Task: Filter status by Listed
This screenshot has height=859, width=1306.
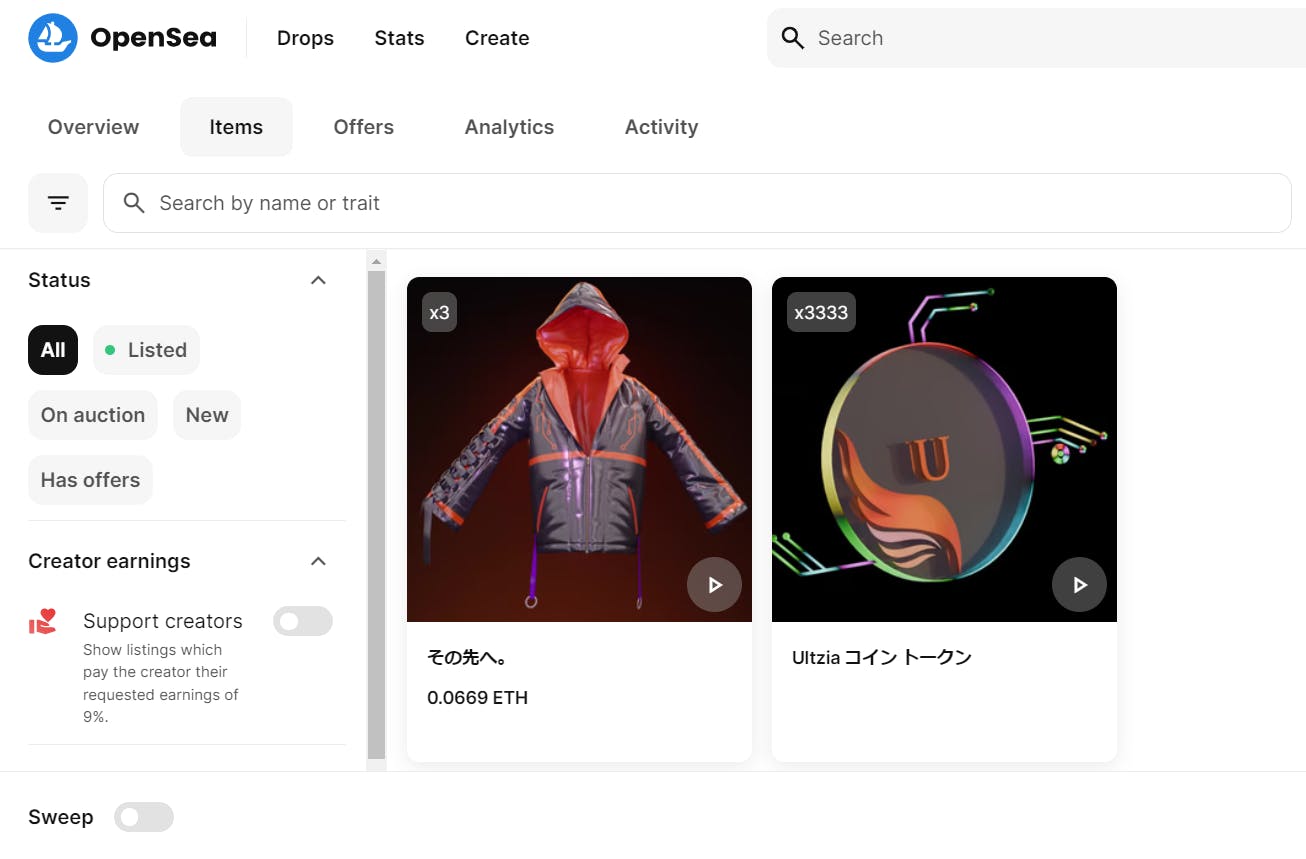Action: coord(146,350)
